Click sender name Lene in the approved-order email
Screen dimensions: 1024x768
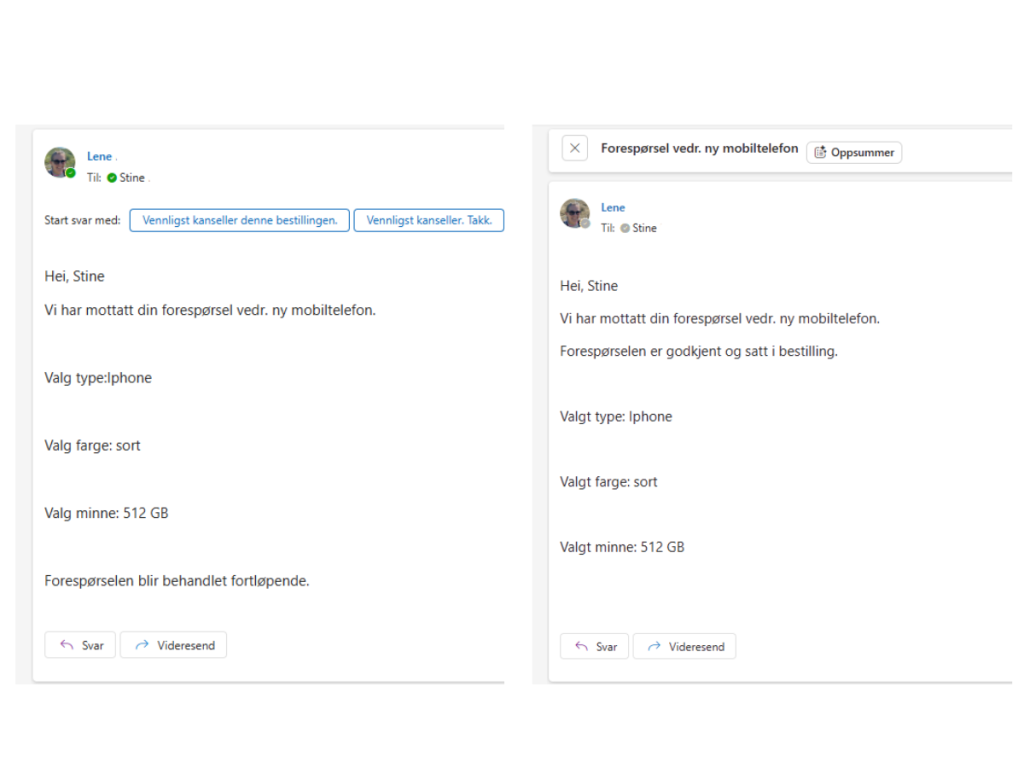pos(613,208)
